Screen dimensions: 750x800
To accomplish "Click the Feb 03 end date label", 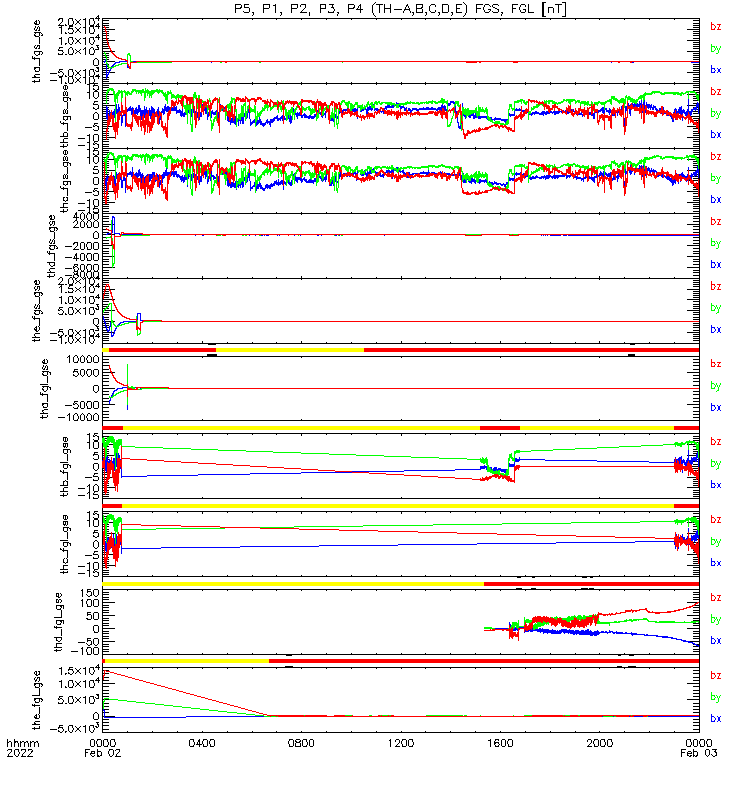I will pyautogui.click(x=698, y=753).
